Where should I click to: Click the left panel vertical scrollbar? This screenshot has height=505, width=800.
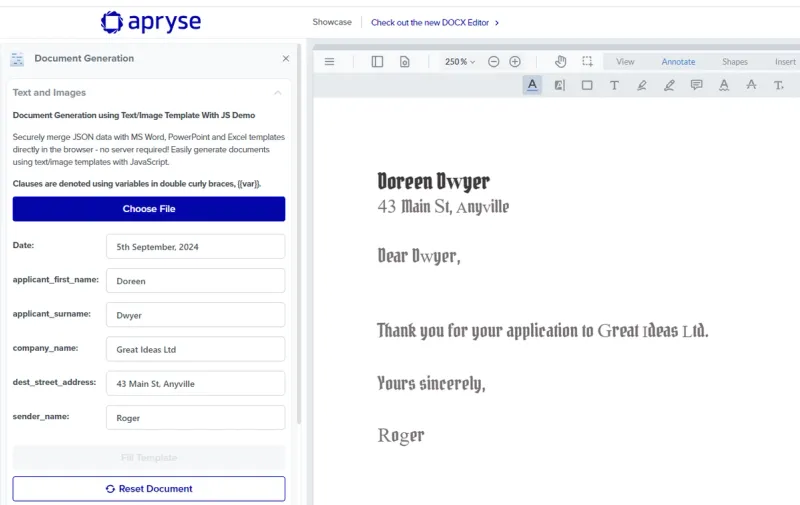[x=299, y=235]
